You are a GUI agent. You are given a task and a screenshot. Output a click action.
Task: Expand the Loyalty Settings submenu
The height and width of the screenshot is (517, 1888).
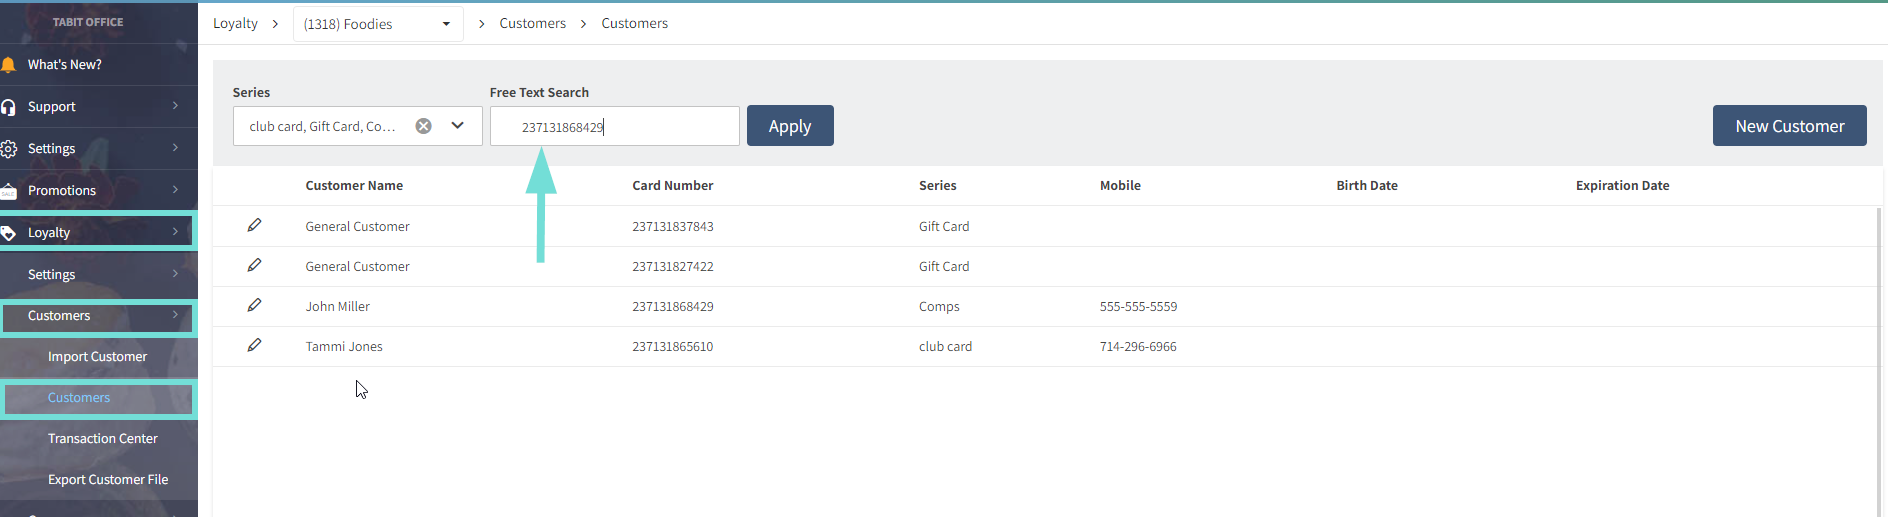(98, 274)
